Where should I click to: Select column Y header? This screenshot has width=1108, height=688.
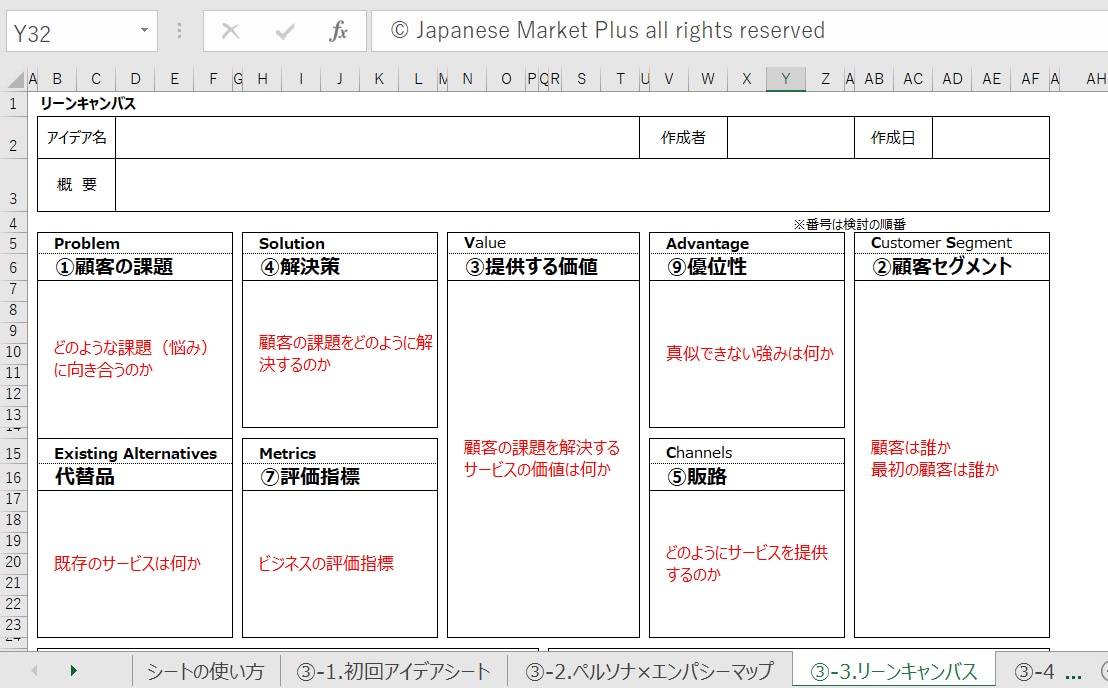(x=786, y=79)
